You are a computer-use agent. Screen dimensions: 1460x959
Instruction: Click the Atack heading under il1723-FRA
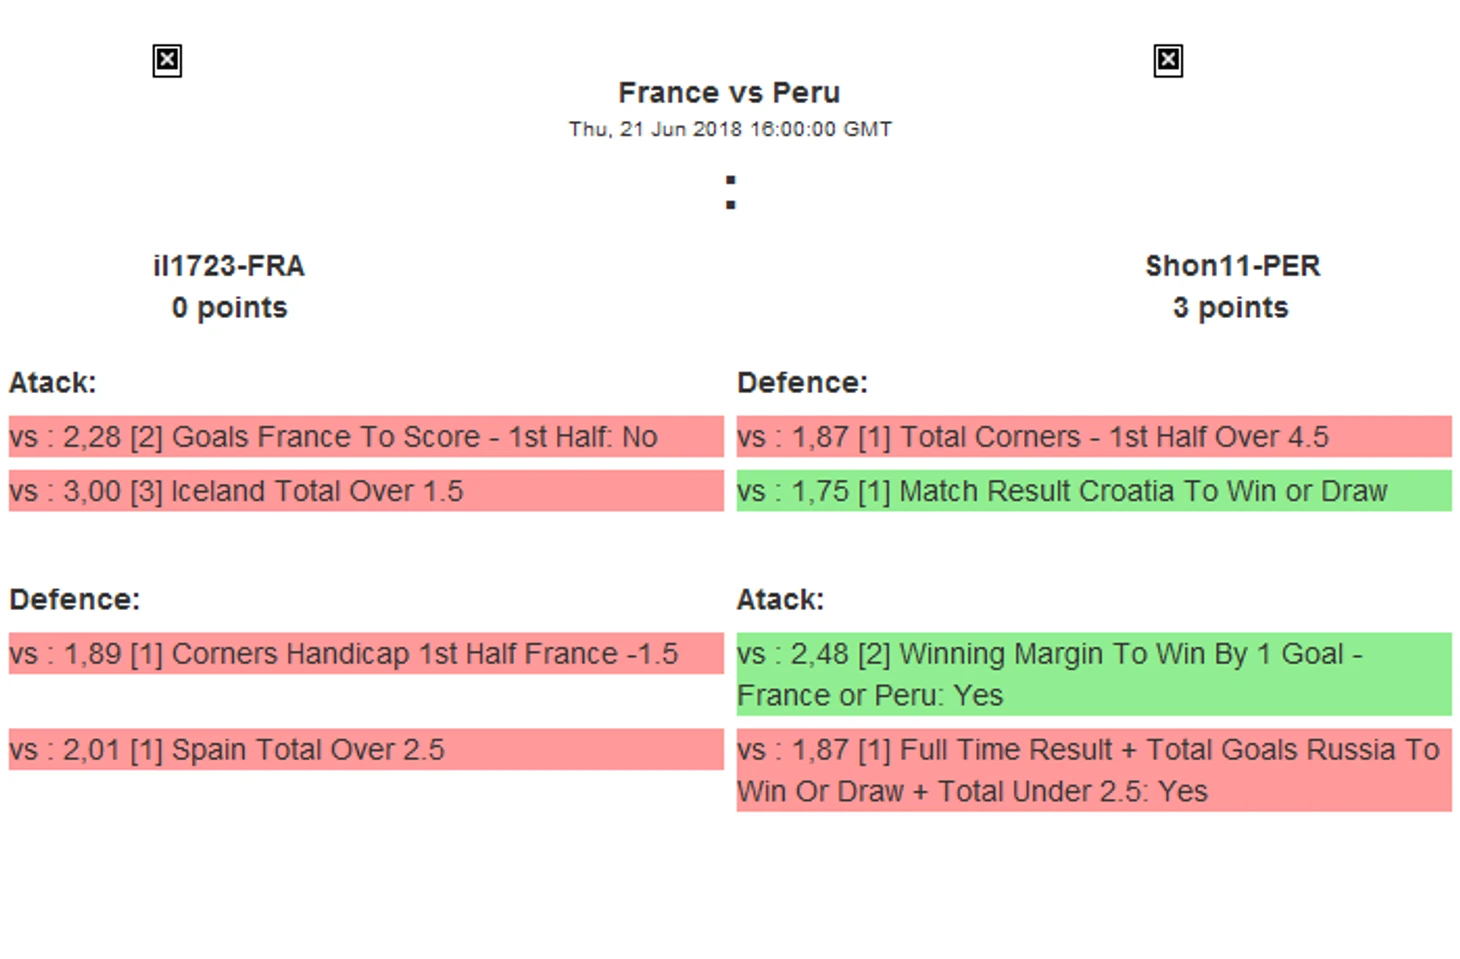pos(53,383)
